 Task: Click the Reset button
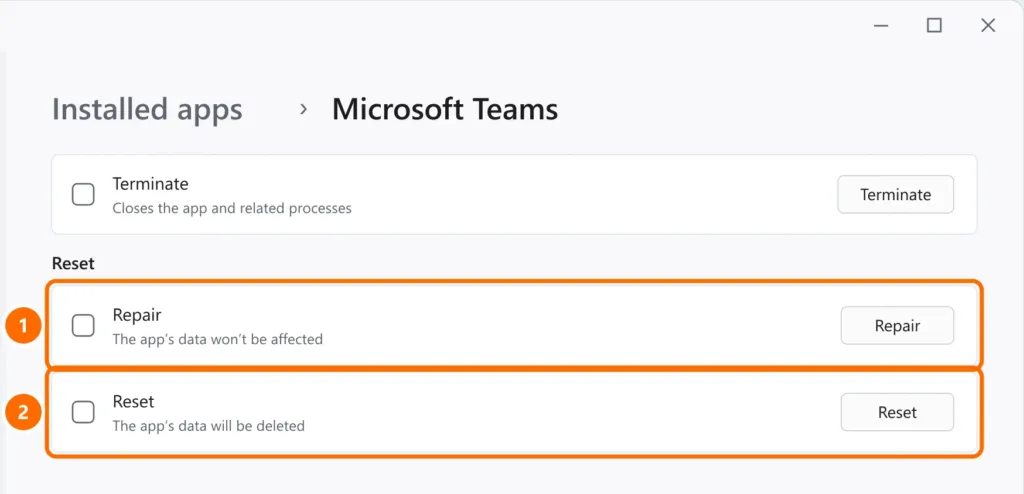pos(897,412)
